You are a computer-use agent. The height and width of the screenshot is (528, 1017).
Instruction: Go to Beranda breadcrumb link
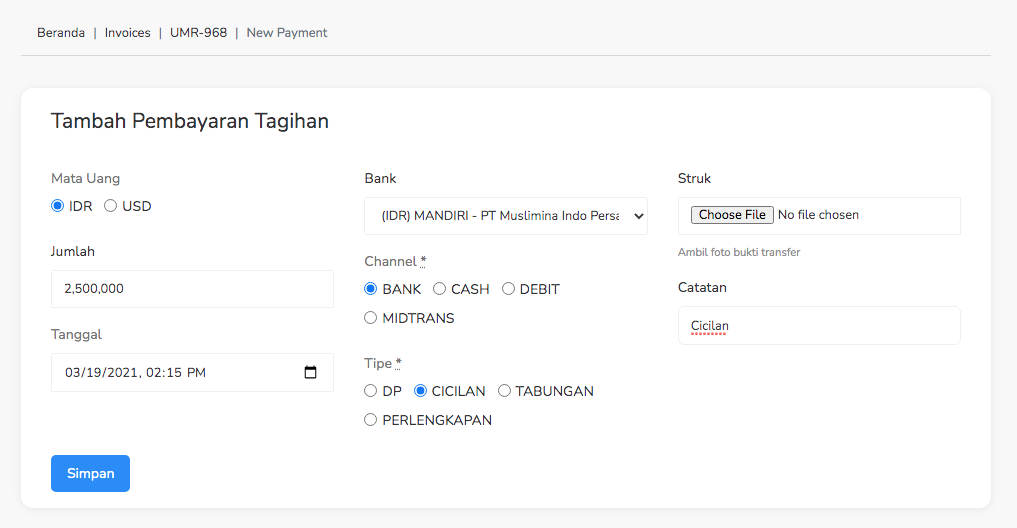pos(61,33)
